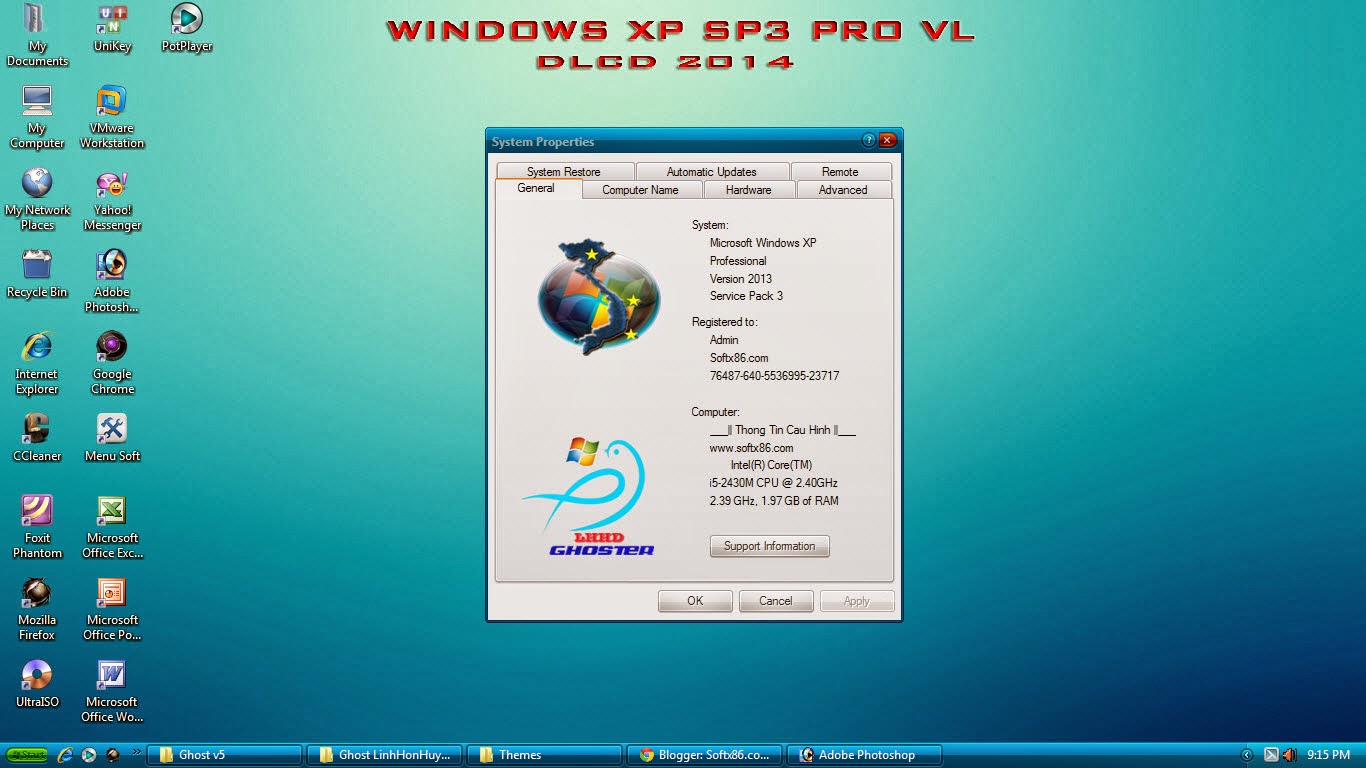Click the System Properties help question-mark button
1366x768 pixels.
[x=869, y=141]
